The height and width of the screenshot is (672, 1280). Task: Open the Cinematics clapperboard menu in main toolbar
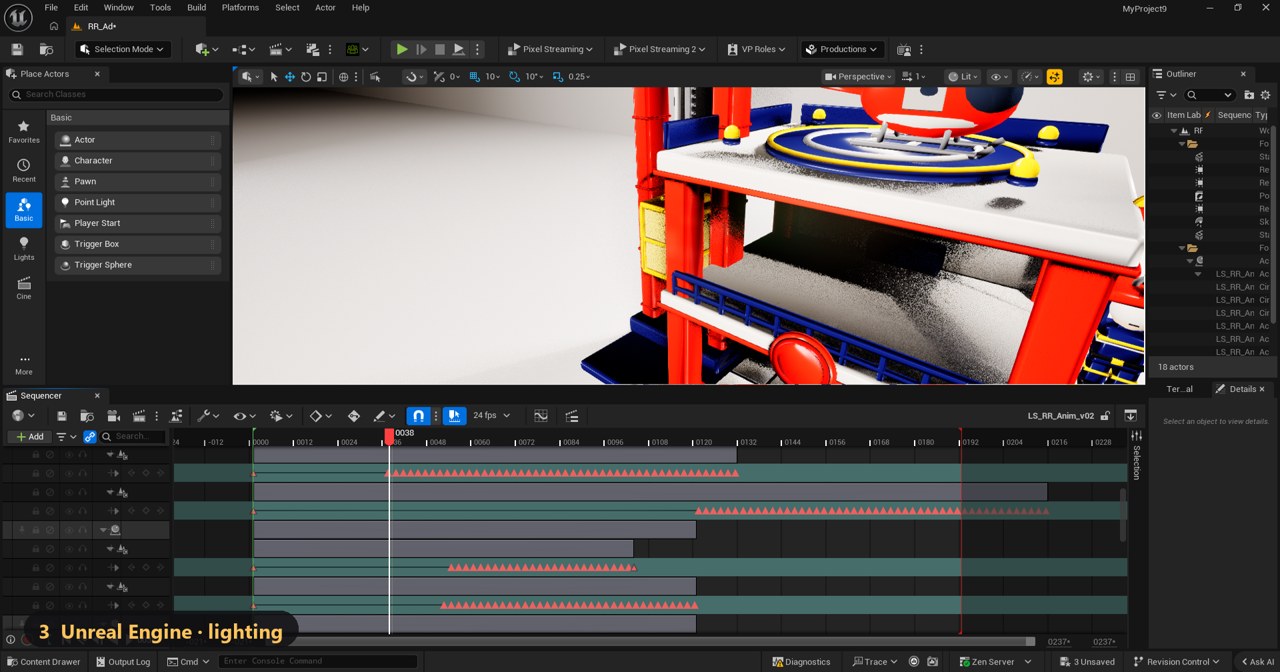[x=279, y=49]
